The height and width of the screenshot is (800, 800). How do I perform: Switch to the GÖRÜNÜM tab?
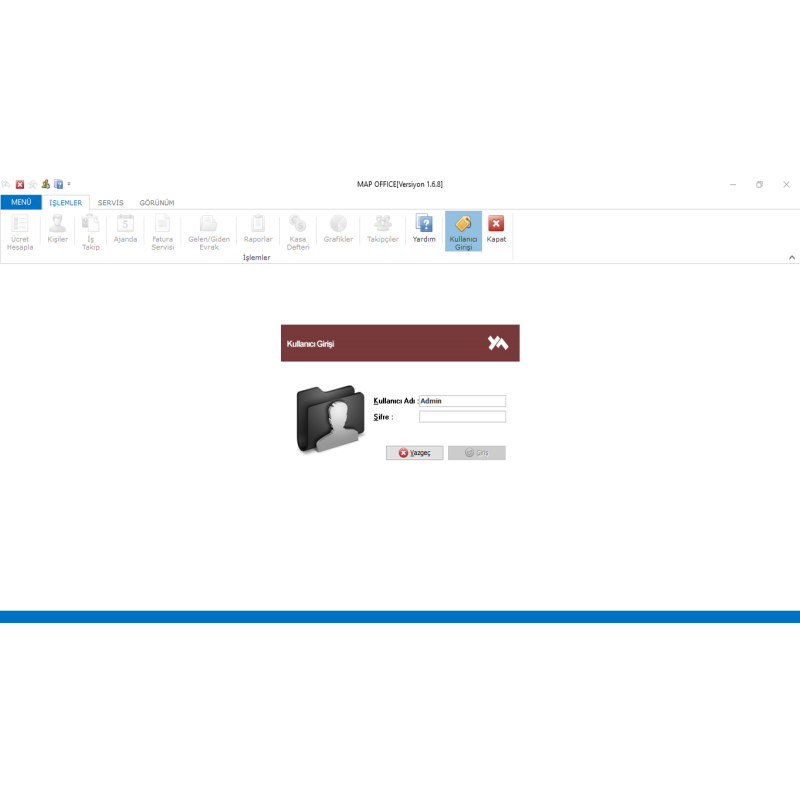coord(157,203)
